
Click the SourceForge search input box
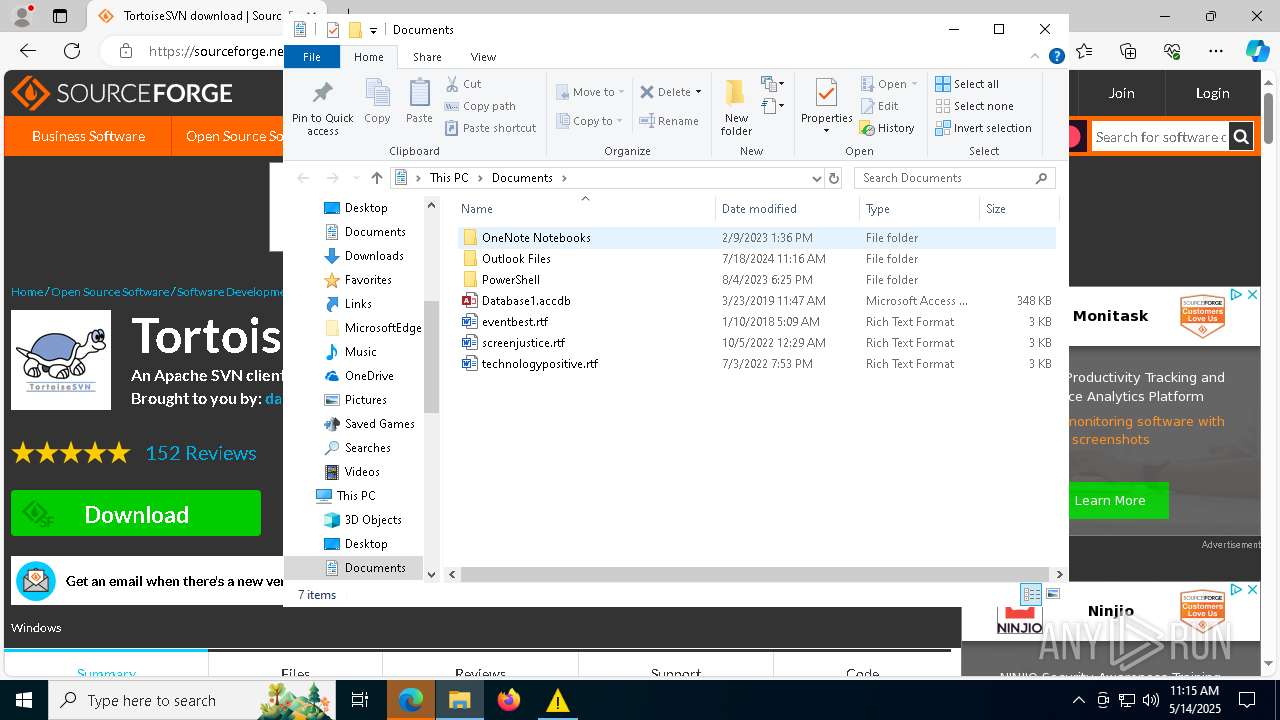pyautogui.click(x=1160, y=137)
